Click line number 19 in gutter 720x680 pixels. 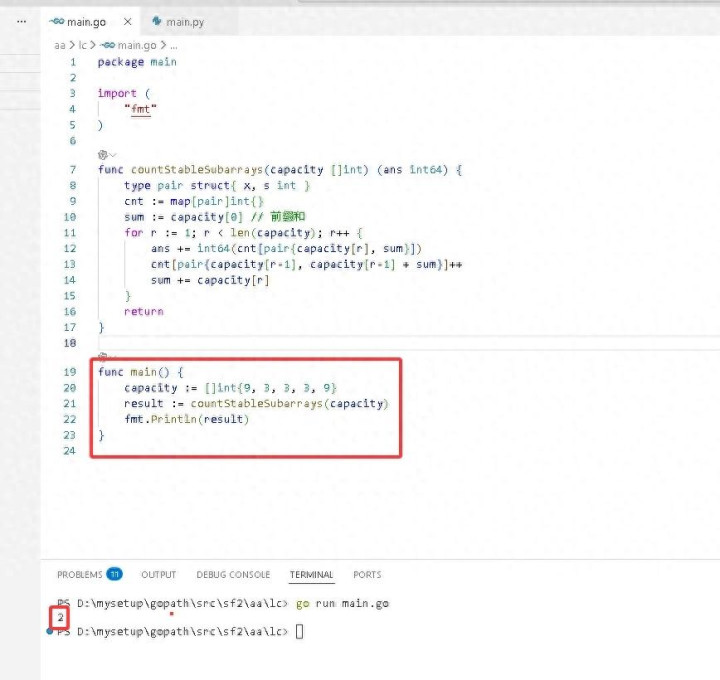pos(70,372)
